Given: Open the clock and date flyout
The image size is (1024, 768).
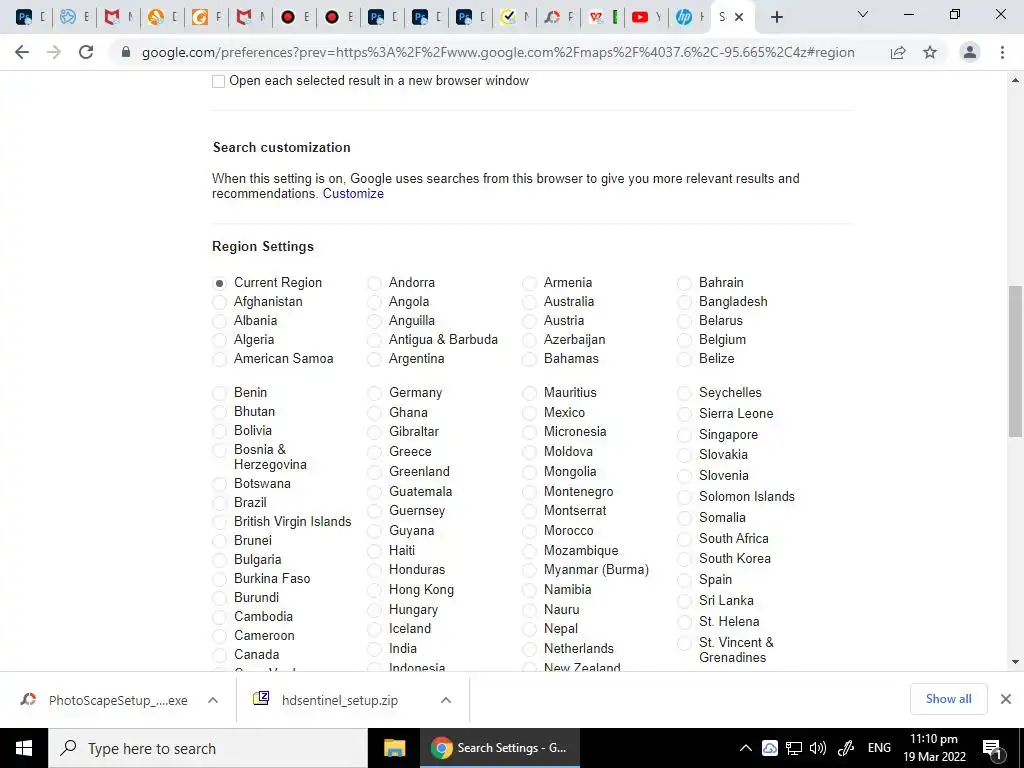Looking at the screenshot, I should pyautogui.click(x=934, y=748).
